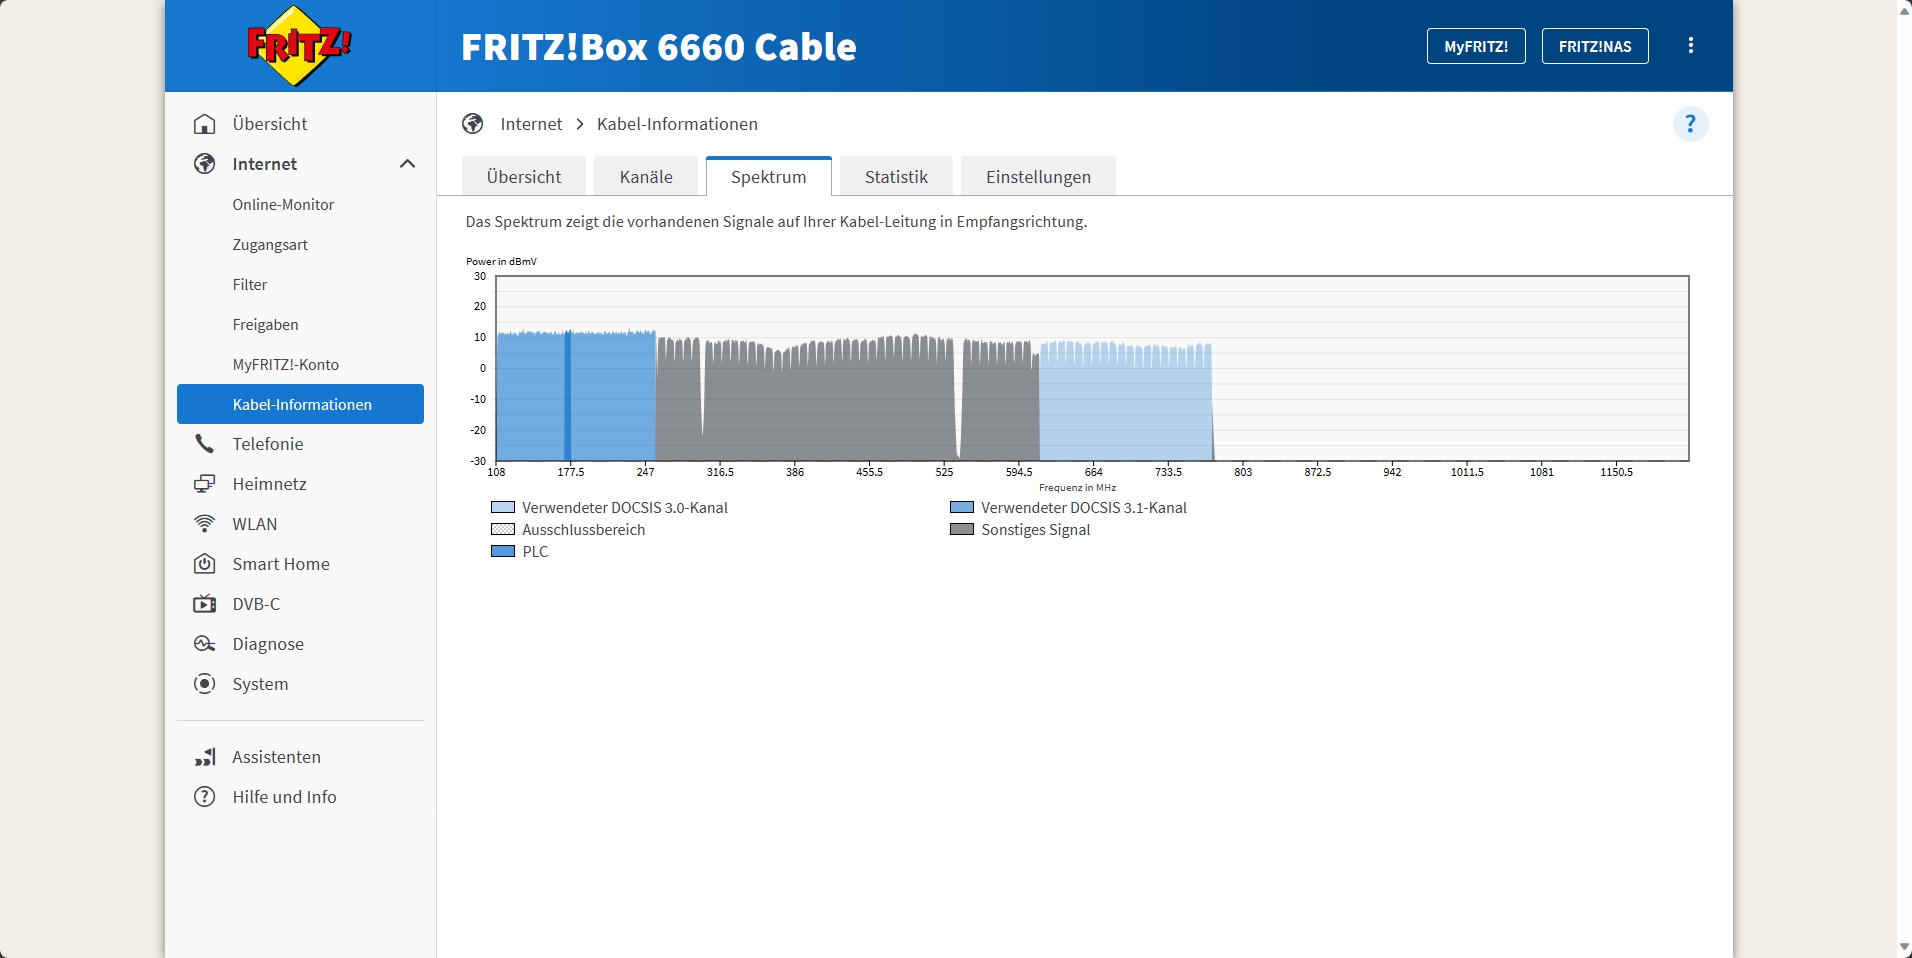Viewport: 1912px width, 958px height.
Task: Open the three-dot overflow menu
Action: tap(1691, 45)
